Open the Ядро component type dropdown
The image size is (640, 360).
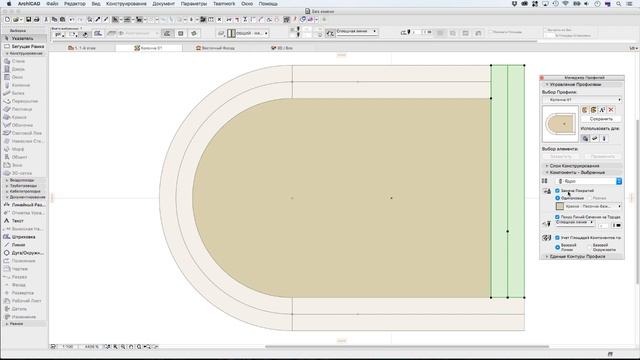point(589,181)
